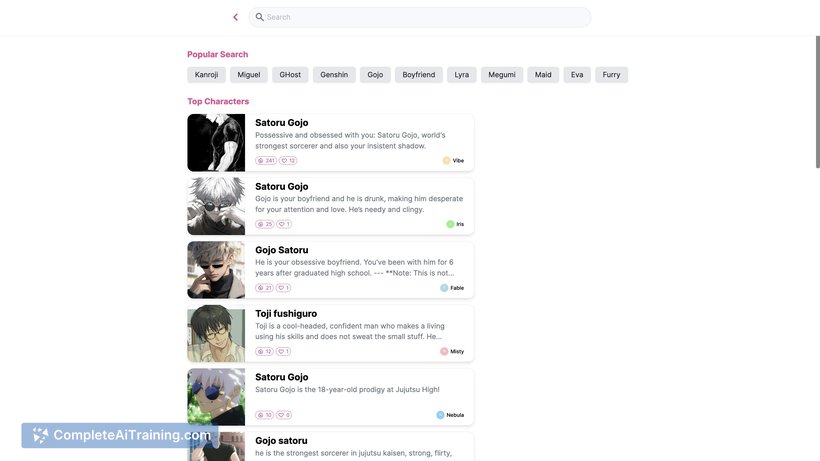The image size is (820, 461).
Task: Open the black-and-white muscular Satoru Gojo thumbnail
Action: click(216, 143)
